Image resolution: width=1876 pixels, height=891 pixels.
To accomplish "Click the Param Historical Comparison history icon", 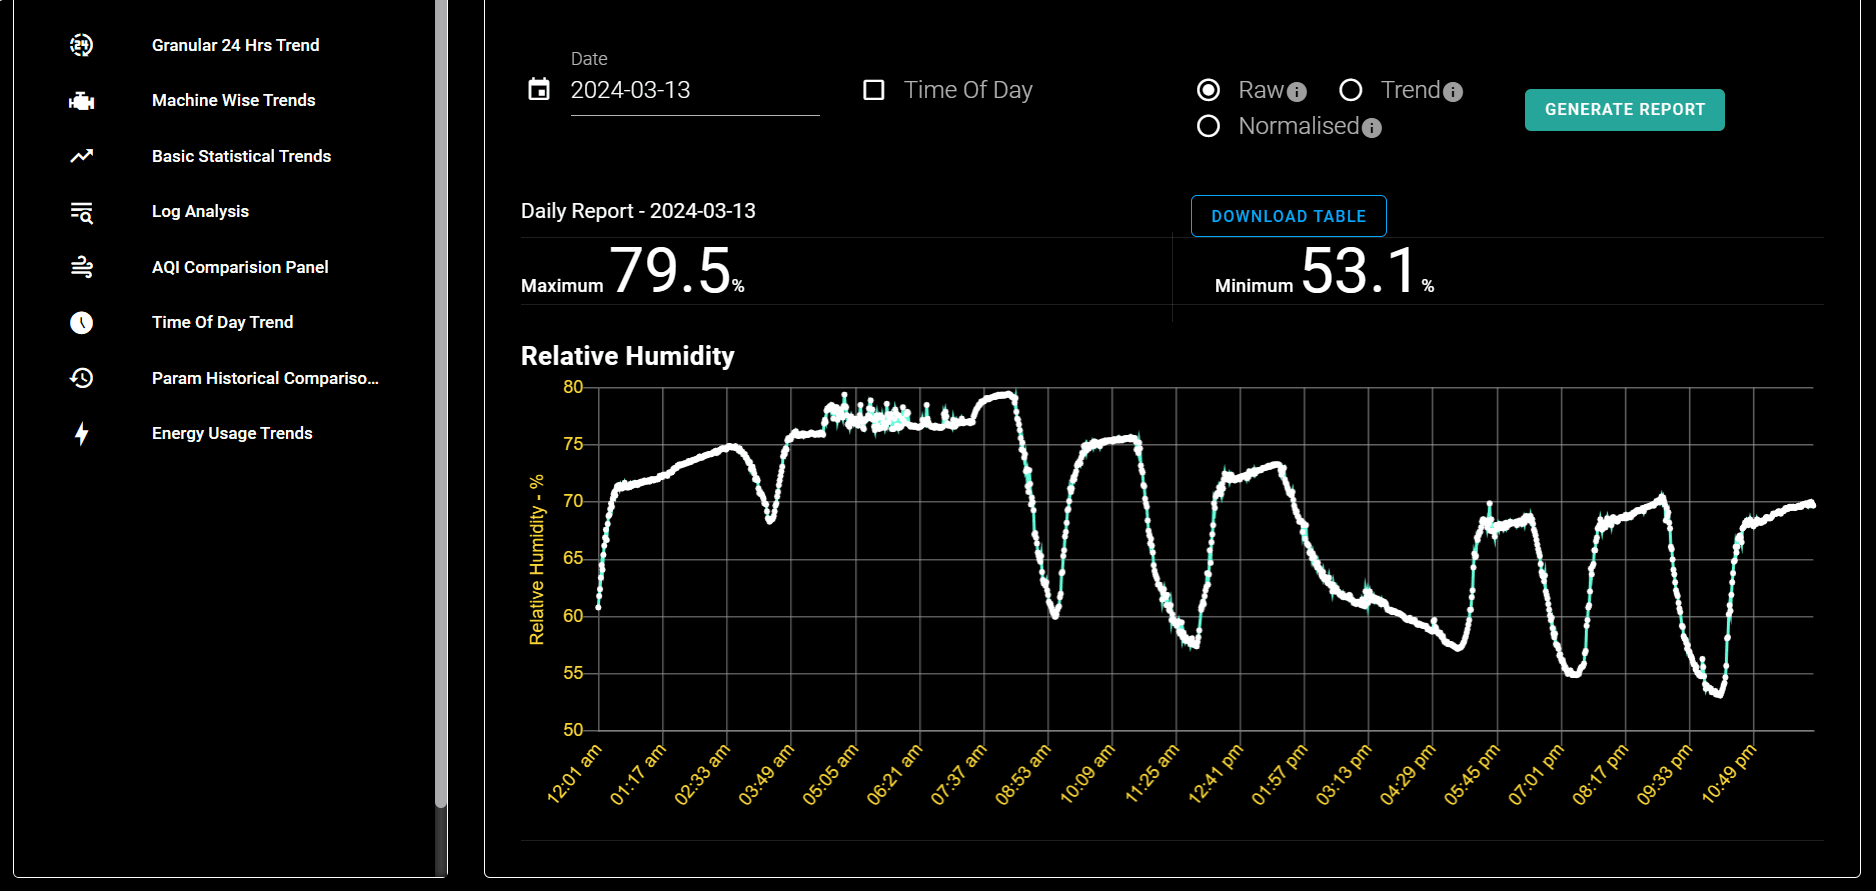I will (x=81, y=378).
